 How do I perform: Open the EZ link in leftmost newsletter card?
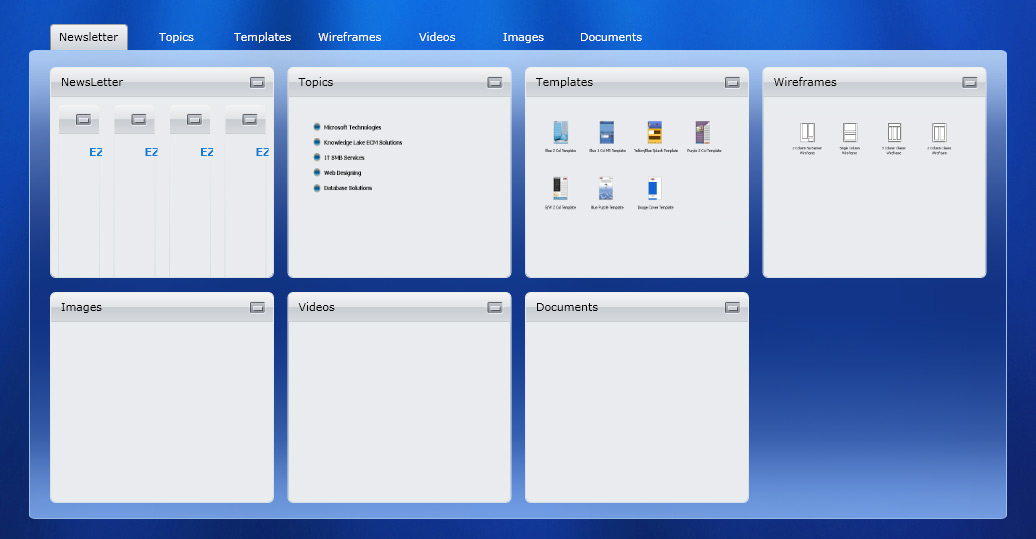click(x=96, y=153)
